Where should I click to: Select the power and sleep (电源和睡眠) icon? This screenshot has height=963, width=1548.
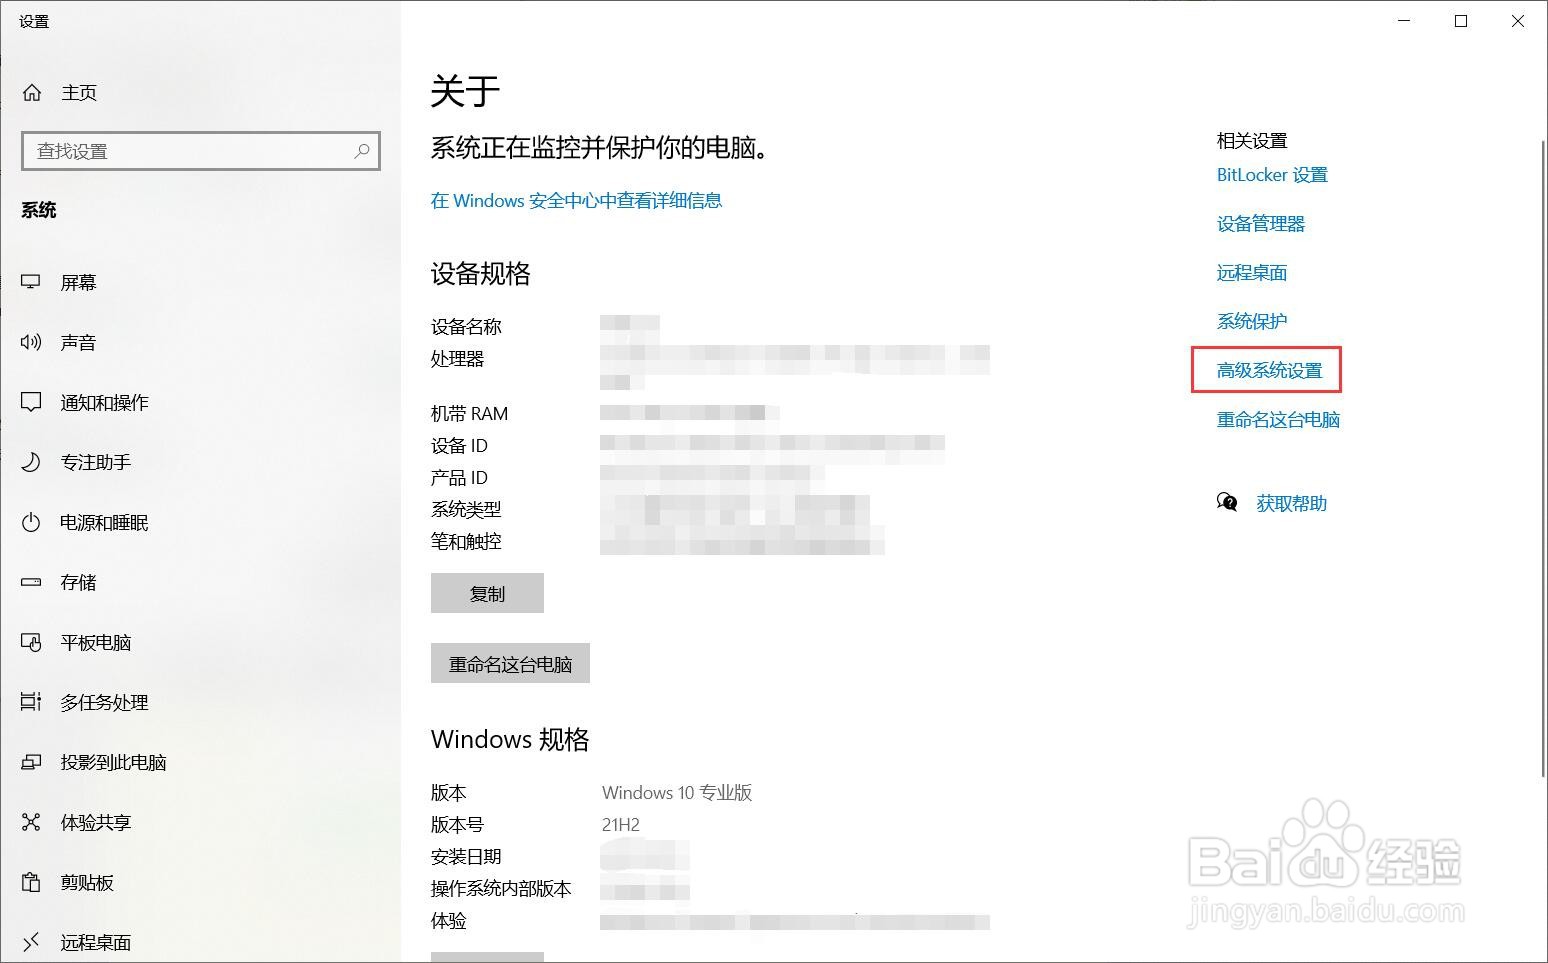31,522
